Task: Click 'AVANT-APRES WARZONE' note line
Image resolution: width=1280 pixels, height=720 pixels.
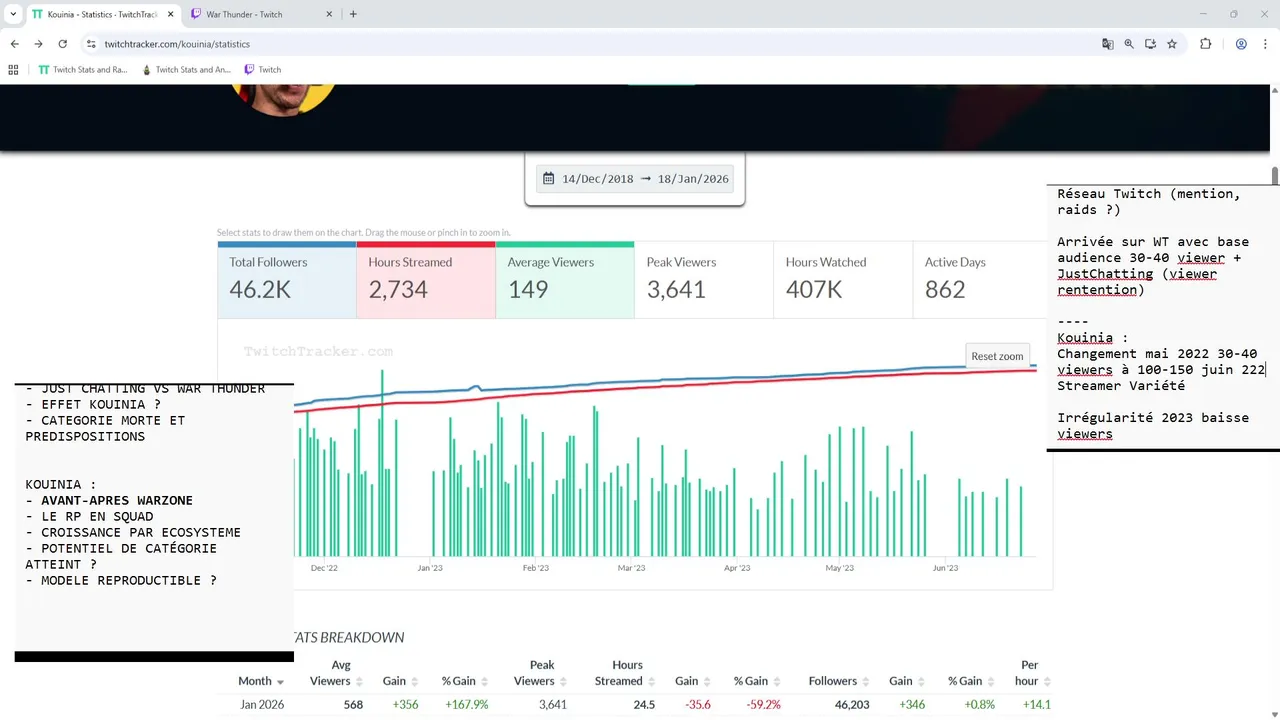Action: (x=117, y=500)
